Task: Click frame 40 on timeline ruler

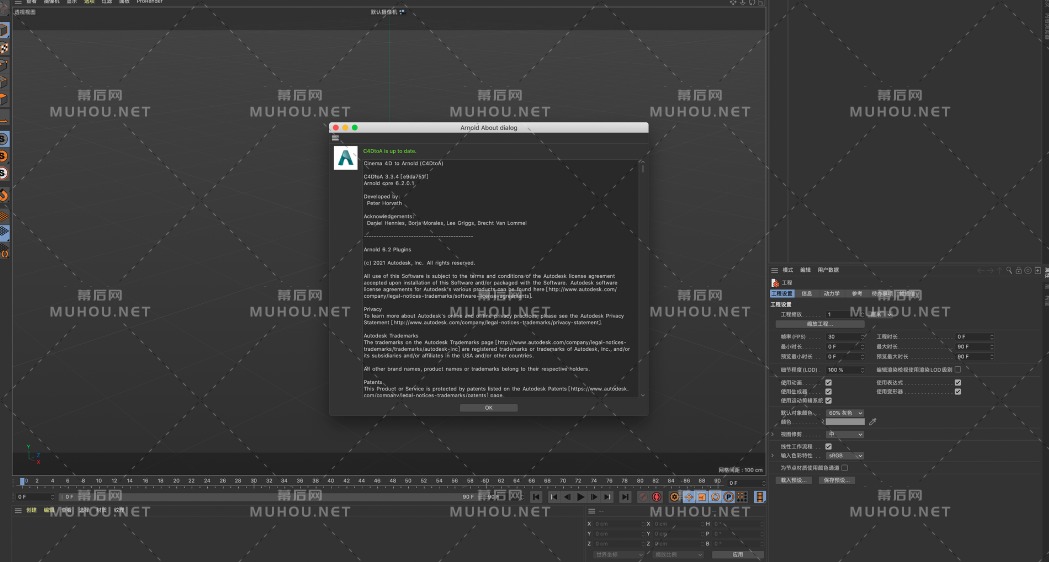Action: (x=331, y=481)
